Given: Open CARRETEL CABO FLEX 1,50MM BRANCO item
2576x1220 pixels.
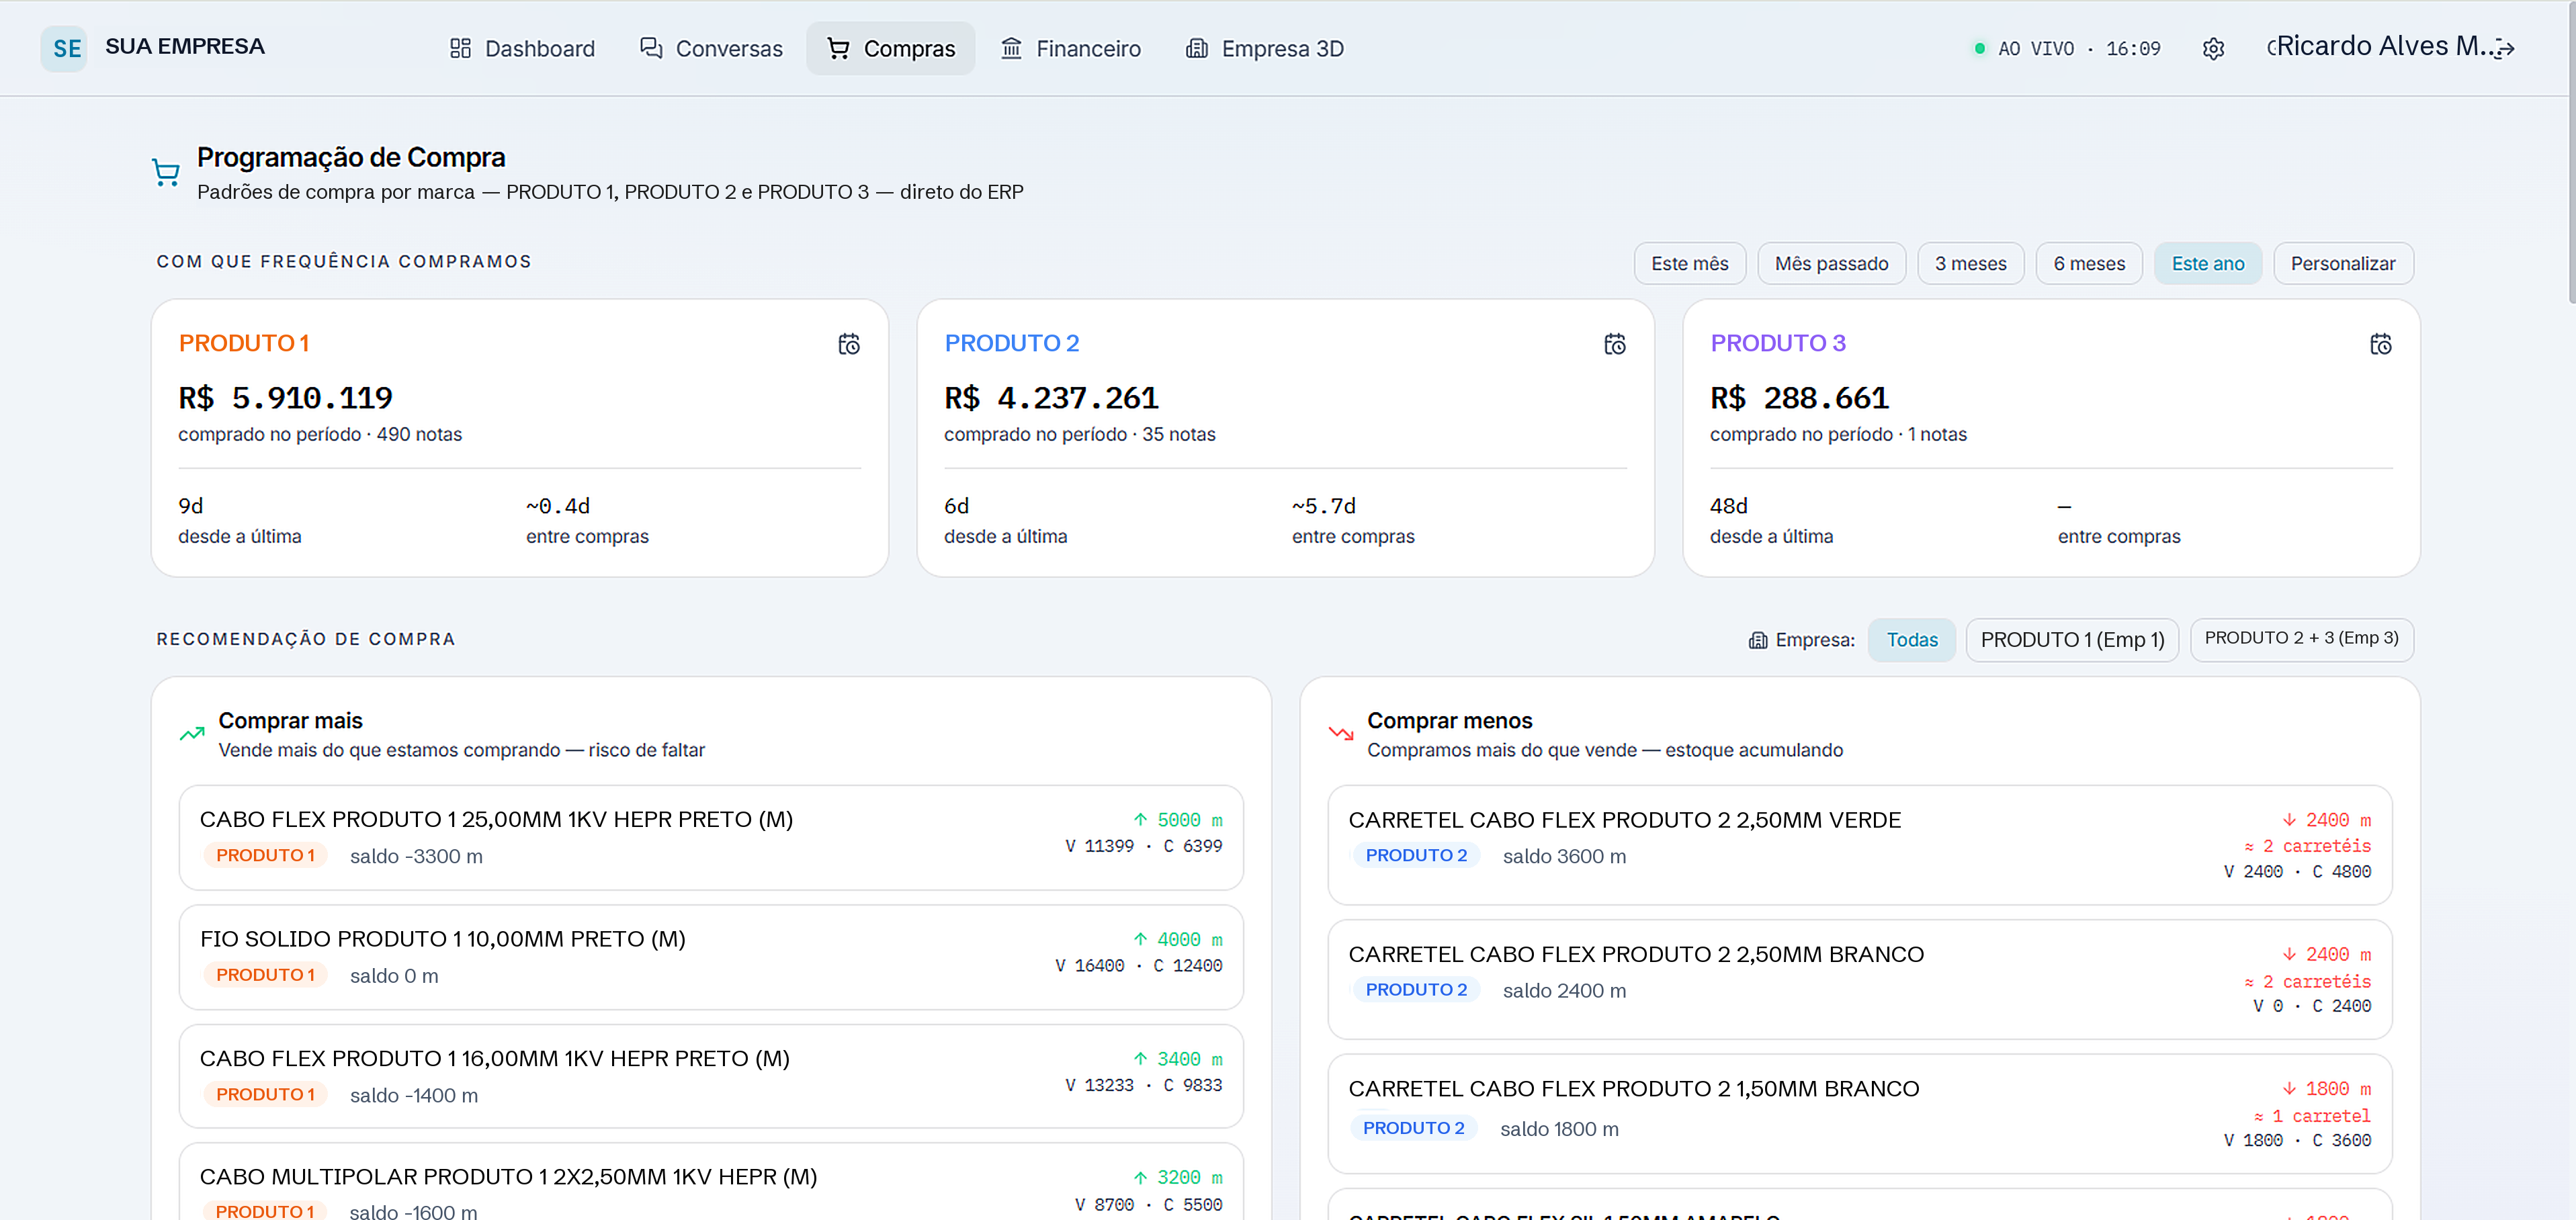Looking at the screenshot, I should pos(1859,1114).
